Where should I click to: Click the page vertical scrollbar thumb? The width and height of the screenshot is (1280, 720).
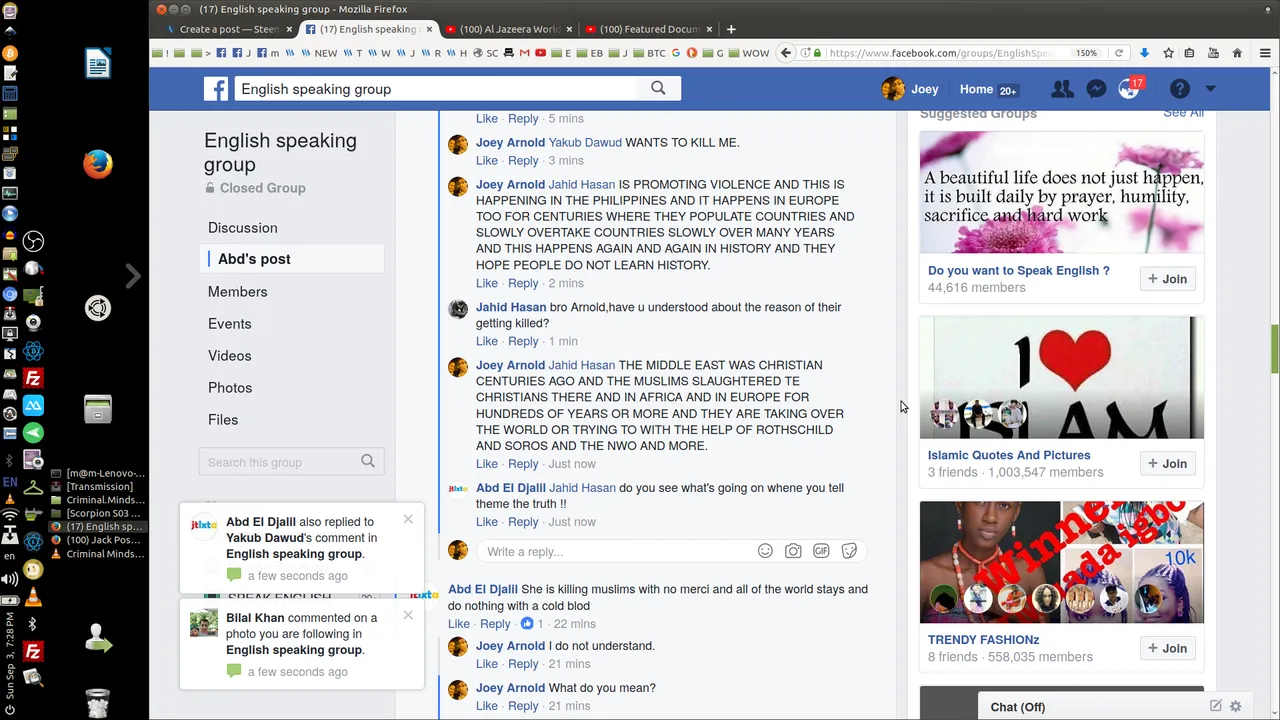[1274, 350]
